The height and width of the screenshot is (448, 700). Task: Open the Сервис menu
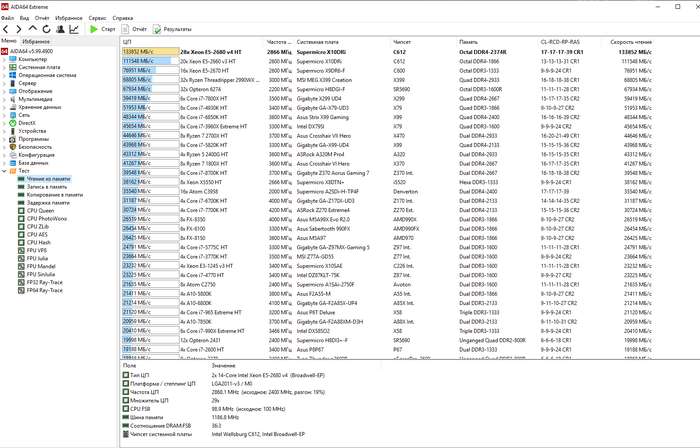tap(97, 18)
